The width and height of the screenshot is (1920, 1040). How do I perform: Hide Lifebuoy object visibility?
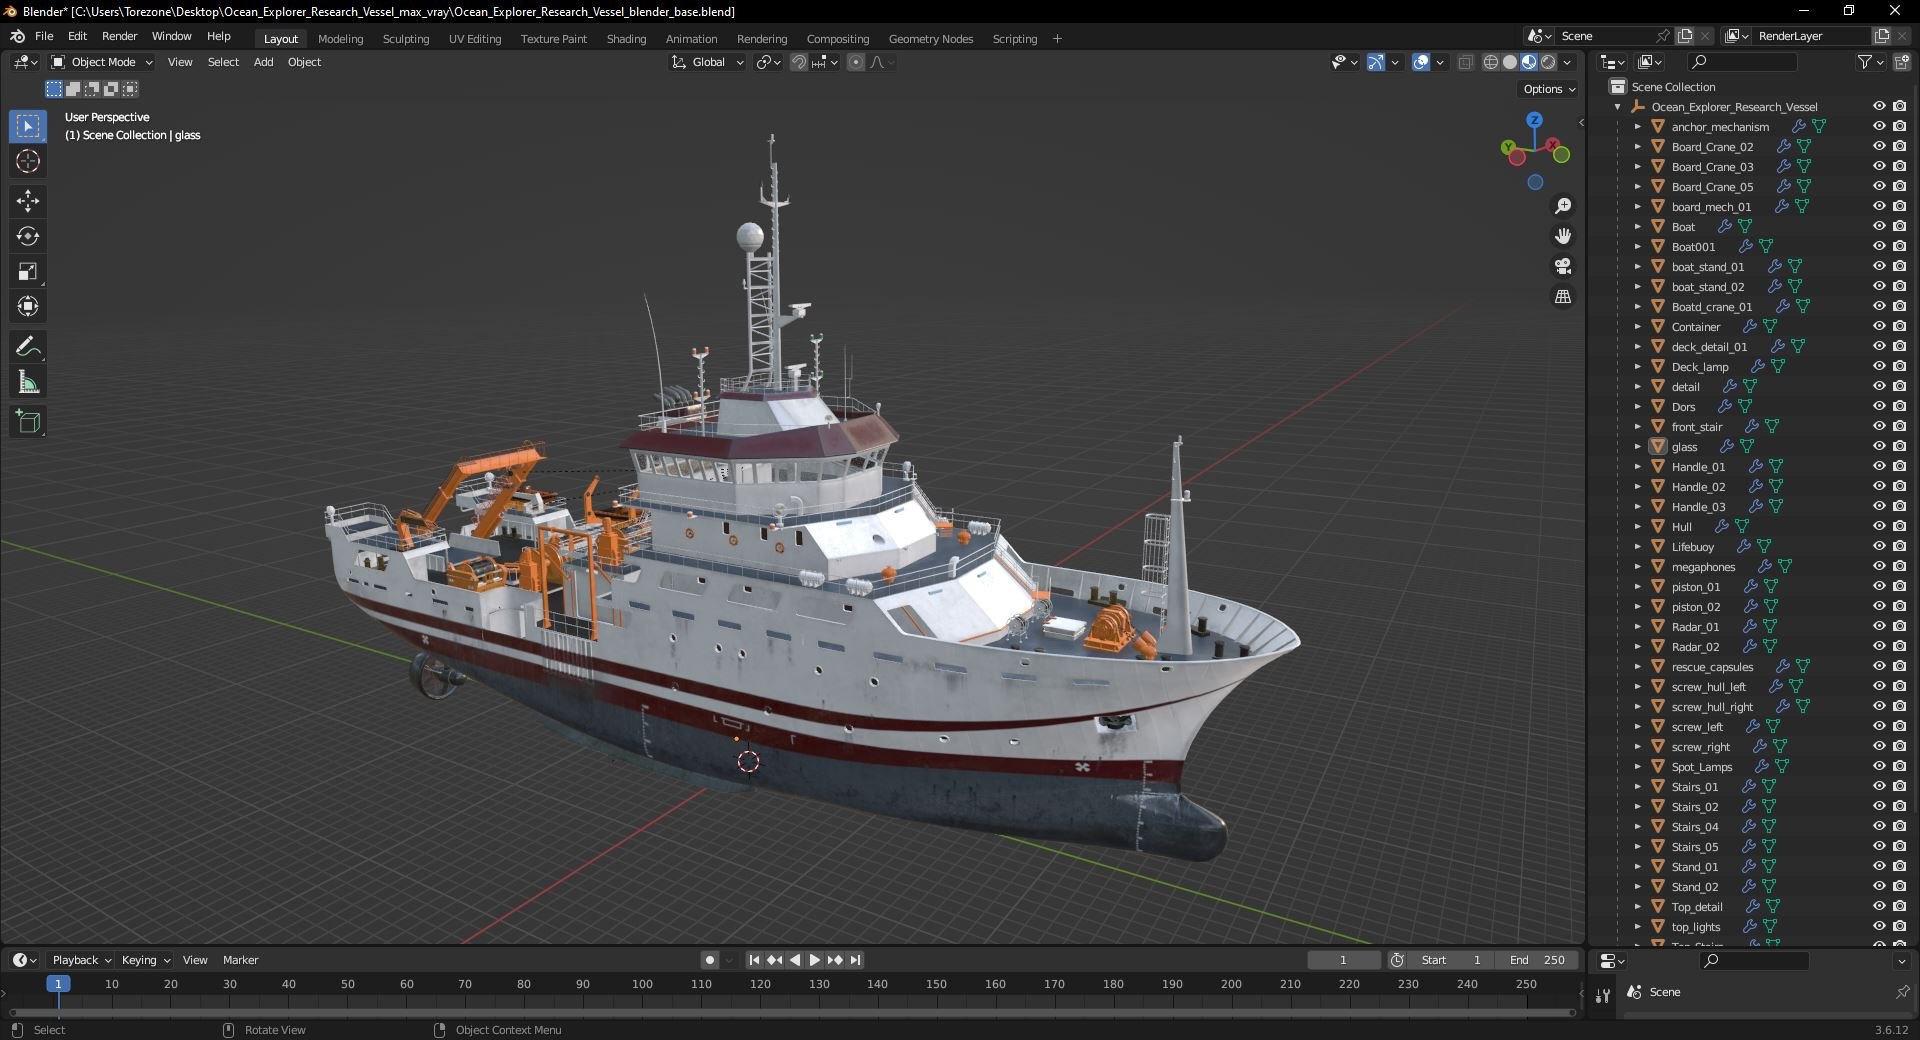(1879, 547)
